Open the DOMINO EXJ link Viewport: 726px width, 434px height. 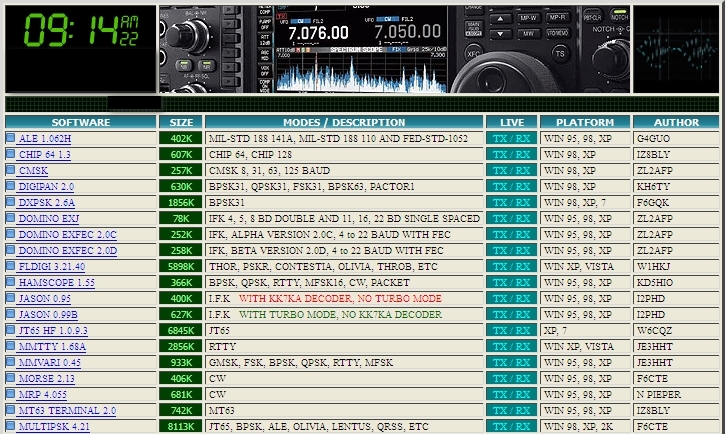[x=49, y=219]
